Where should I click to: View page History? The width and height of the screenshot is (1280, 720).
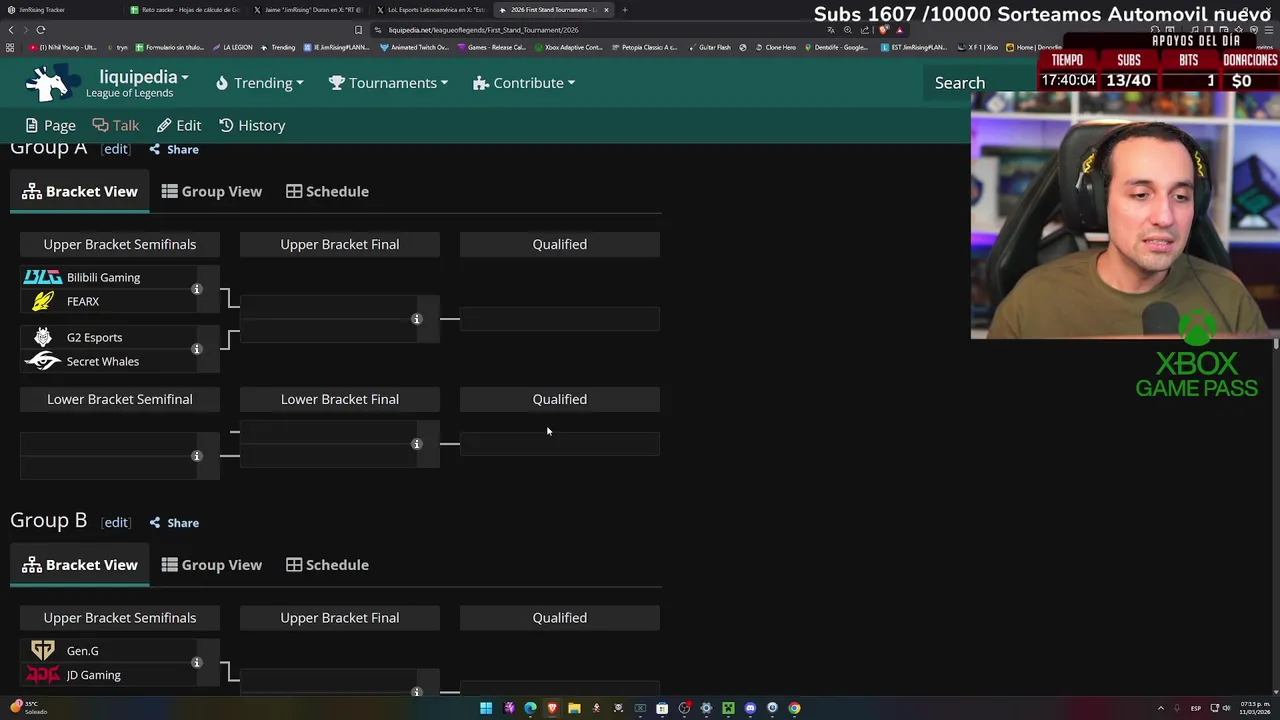pos(252,125)
